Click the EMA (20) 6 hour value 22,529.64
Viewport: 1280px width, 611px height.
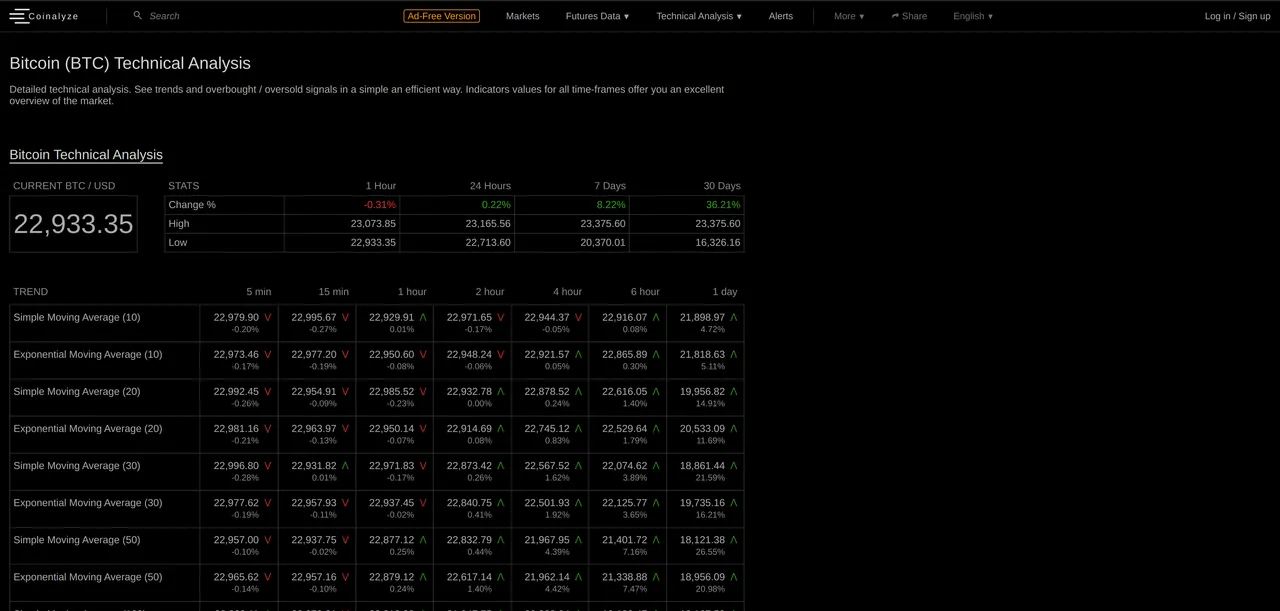point(624,429)
